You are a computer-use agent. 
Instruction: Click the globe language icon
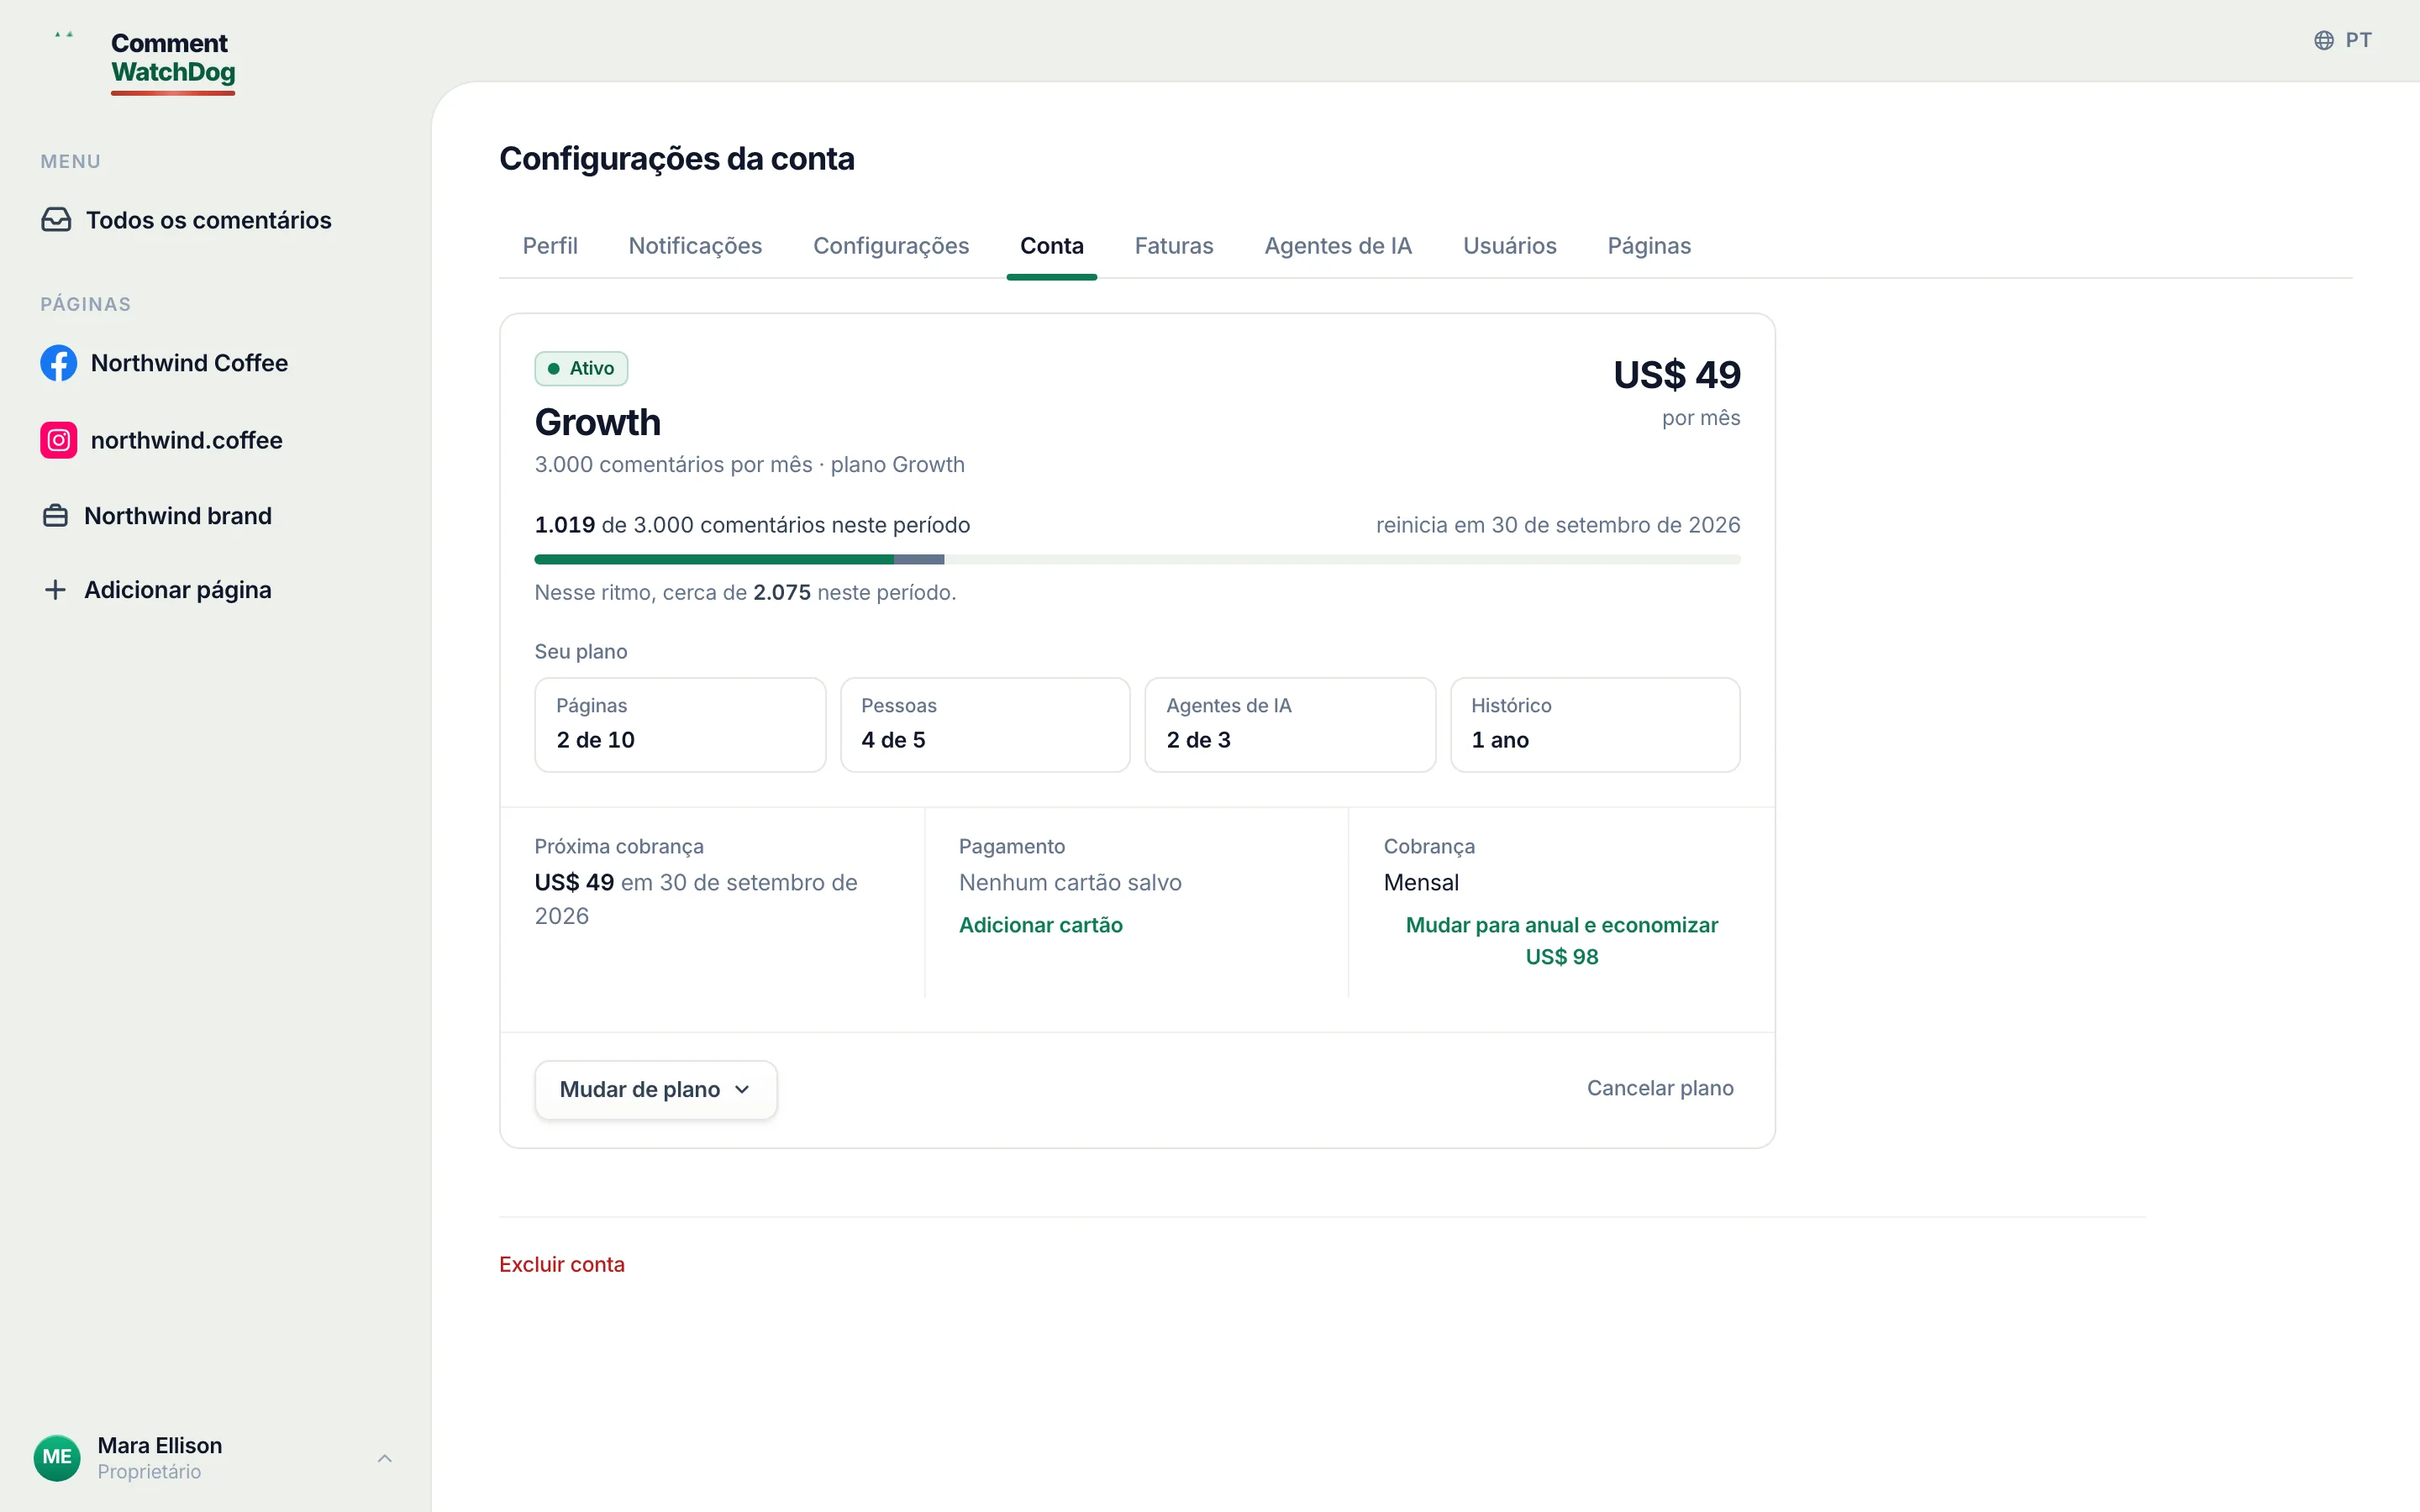pos(2324,40)
